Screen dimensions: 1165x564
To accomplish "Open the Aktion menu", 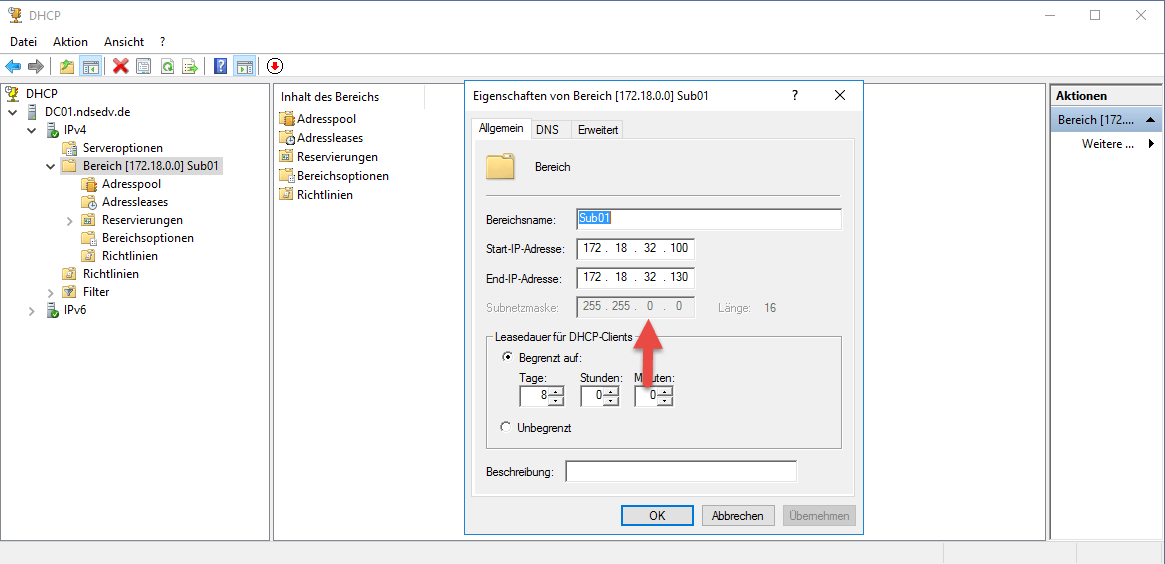I will [70, 42].
